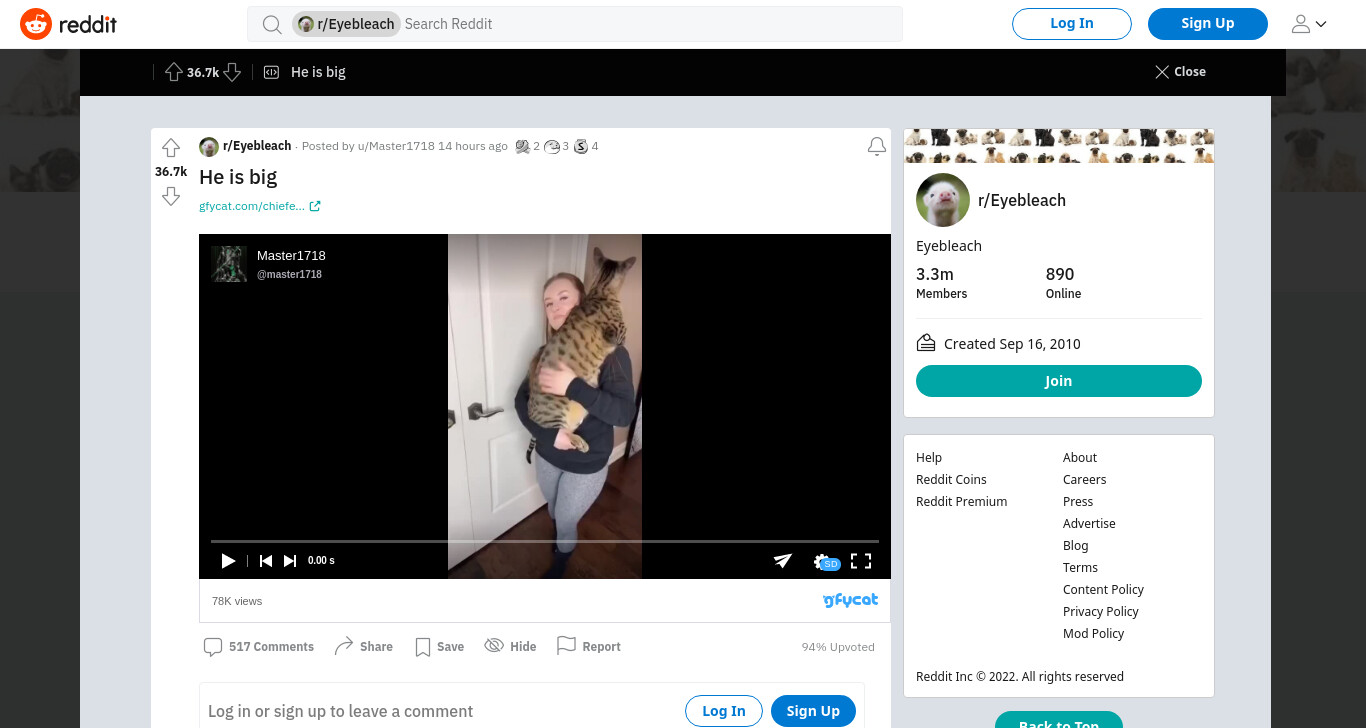Open Help footer link
This screenshot has width=1366, height=728.
(x=929, y=458)
